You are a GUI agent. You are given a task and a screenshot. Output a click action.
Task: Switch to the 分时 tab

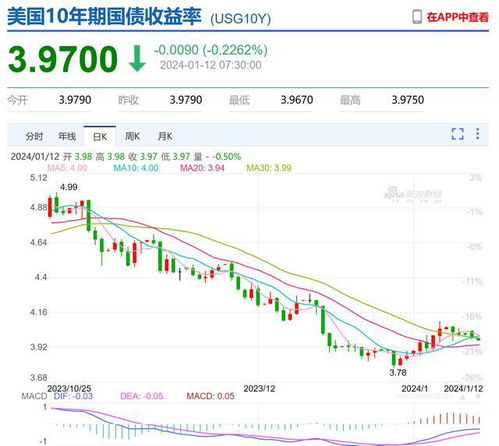click(34, 136)
